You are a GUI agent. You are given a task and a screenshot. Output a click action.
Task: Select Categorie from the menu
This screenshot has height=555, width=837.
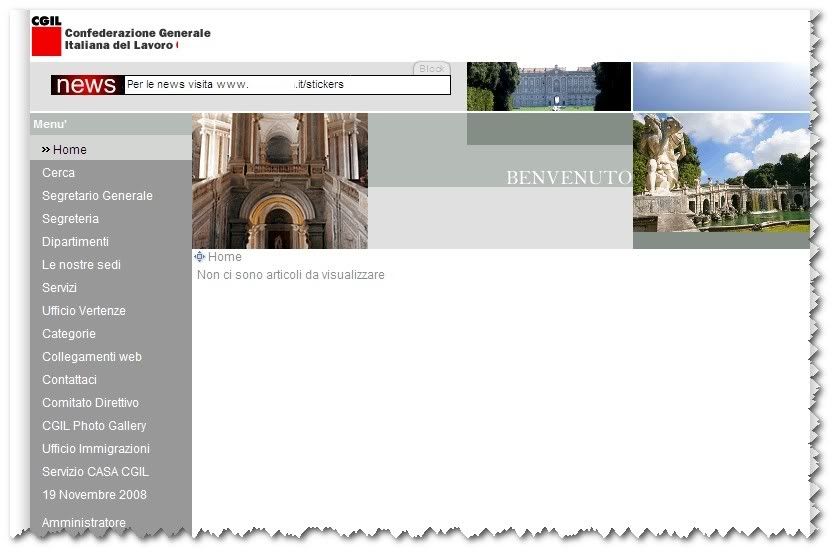(x=69, y=334)
